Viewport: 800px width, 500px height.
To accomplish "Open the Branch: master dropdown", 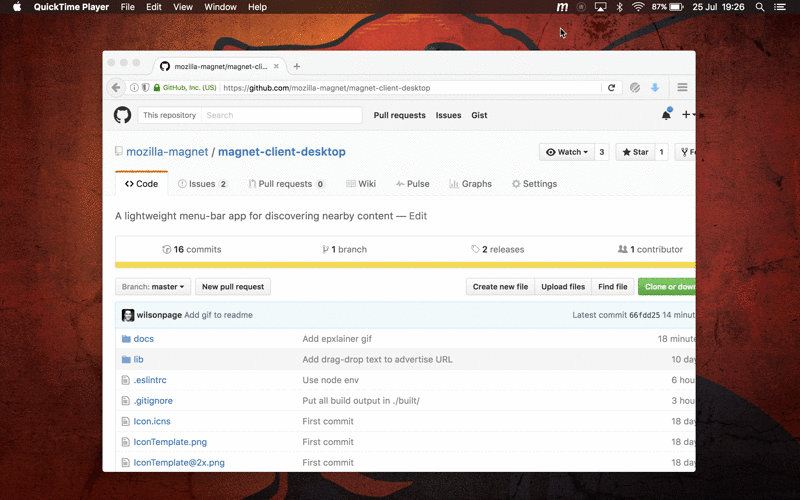I will [x=153, y=287].
